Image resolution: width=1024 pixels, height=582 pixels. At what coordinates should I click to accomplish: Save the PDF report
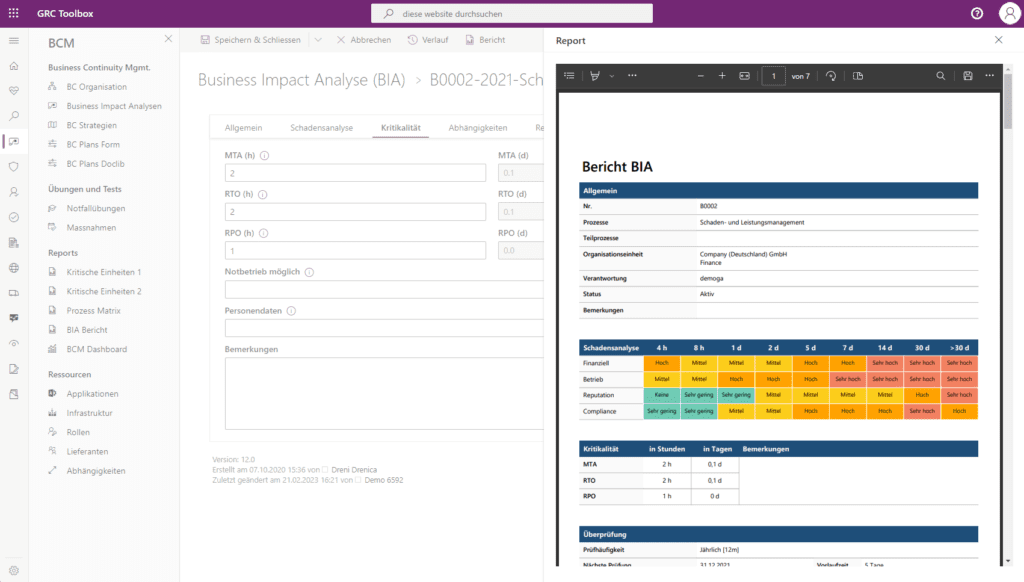tap(968, 76)
